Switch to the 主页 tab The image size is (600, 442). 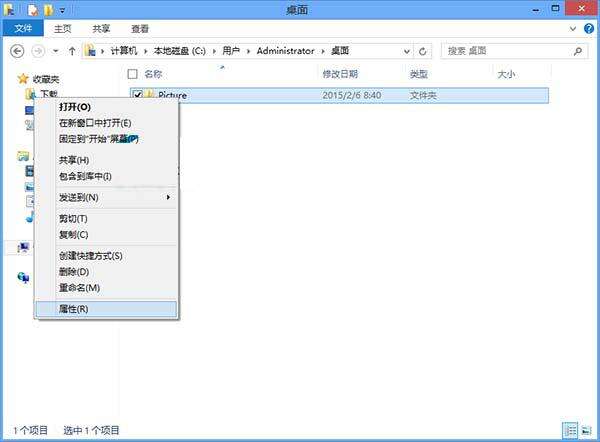click(62, 29)
